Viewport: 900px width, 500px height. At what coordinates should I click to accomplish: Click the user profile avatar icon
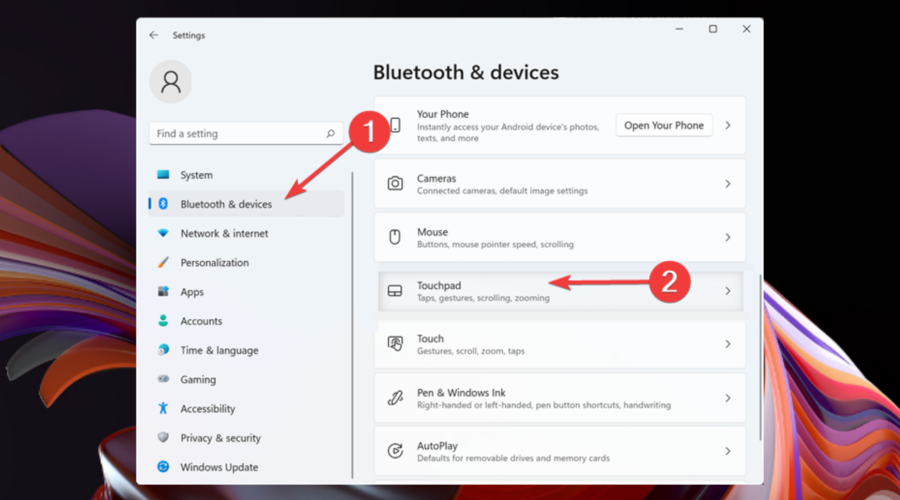coord(170,82)
